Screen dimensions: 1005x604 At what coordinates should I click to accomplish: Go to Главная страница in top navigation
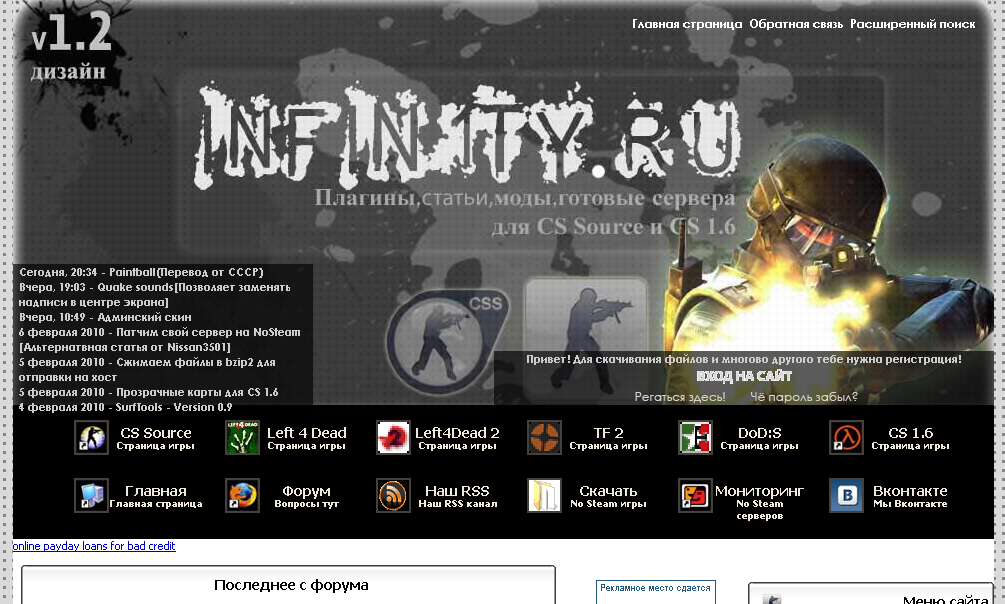pyautogui.click(x=687, y=24)
